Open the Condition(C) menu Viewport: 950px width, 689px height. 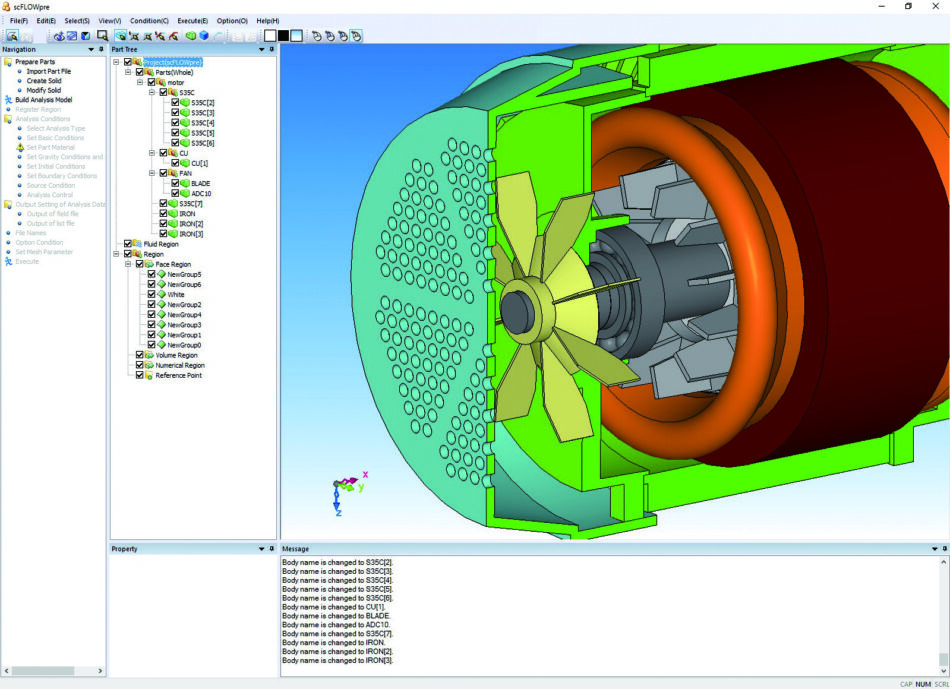pos(149,21)
